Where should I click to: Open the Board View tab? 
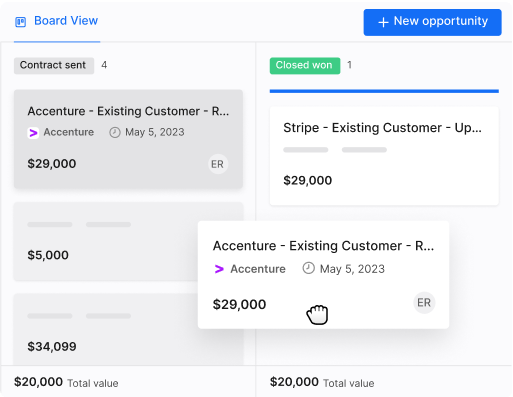point(57,21)
